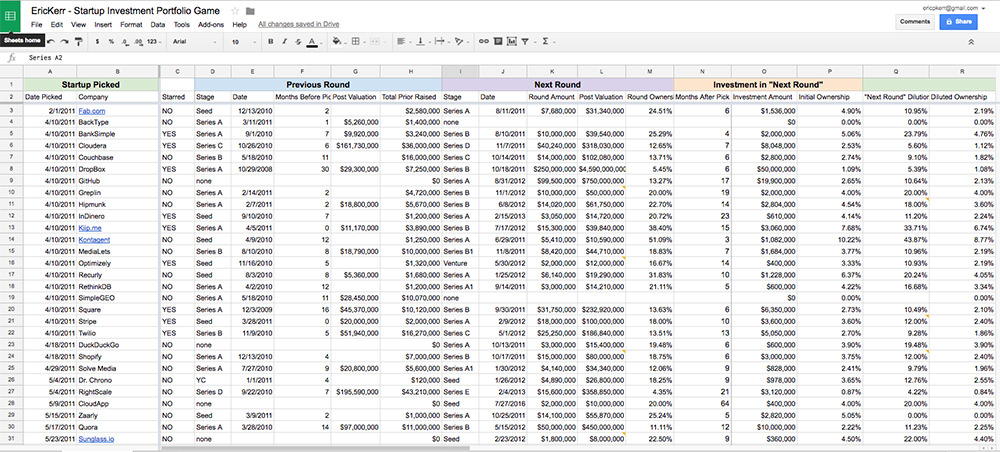This screenshot has height=452, width=1000.
Task: Click the merge cells icon
Action: tap(376, 41)
